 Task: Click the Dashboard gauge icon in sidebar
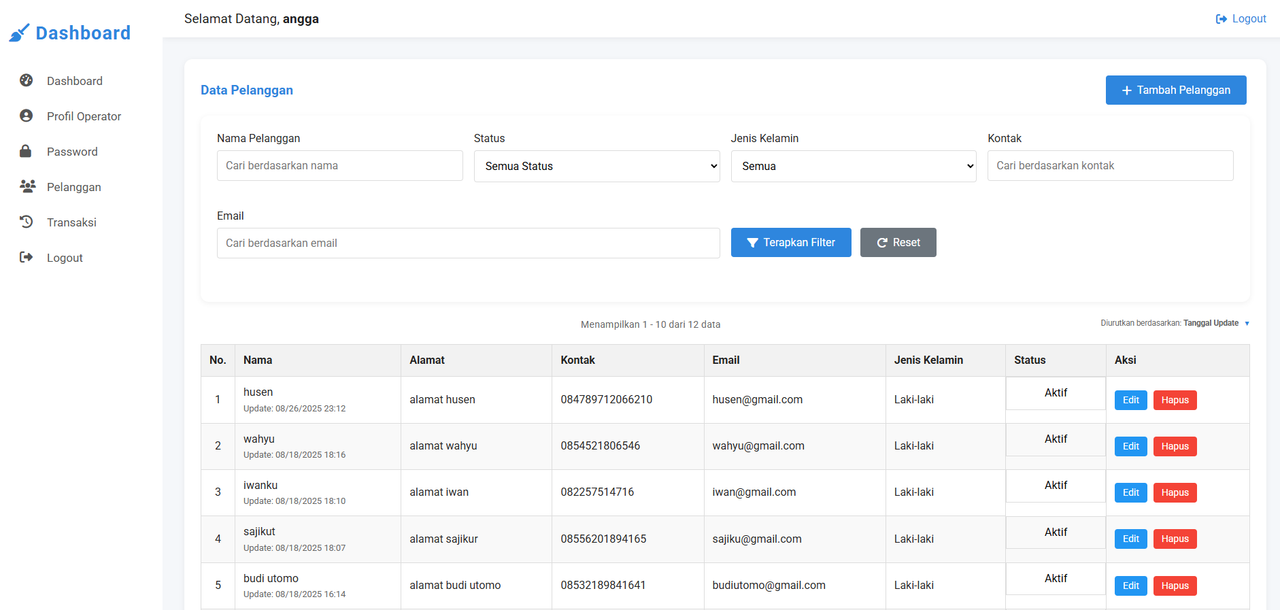(27, 81)
